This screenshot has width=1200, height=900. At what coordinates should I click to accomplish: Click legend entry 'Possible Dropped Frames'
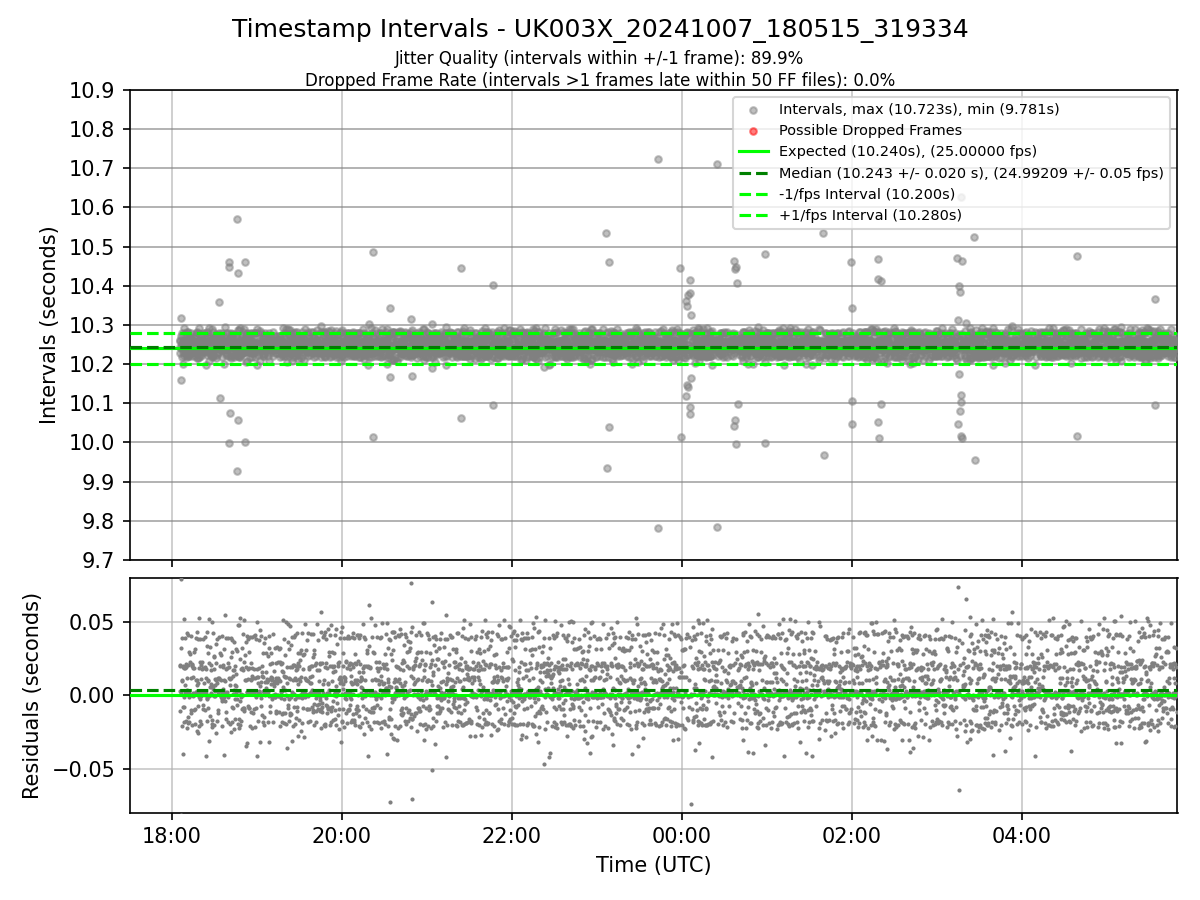(870, 130)
